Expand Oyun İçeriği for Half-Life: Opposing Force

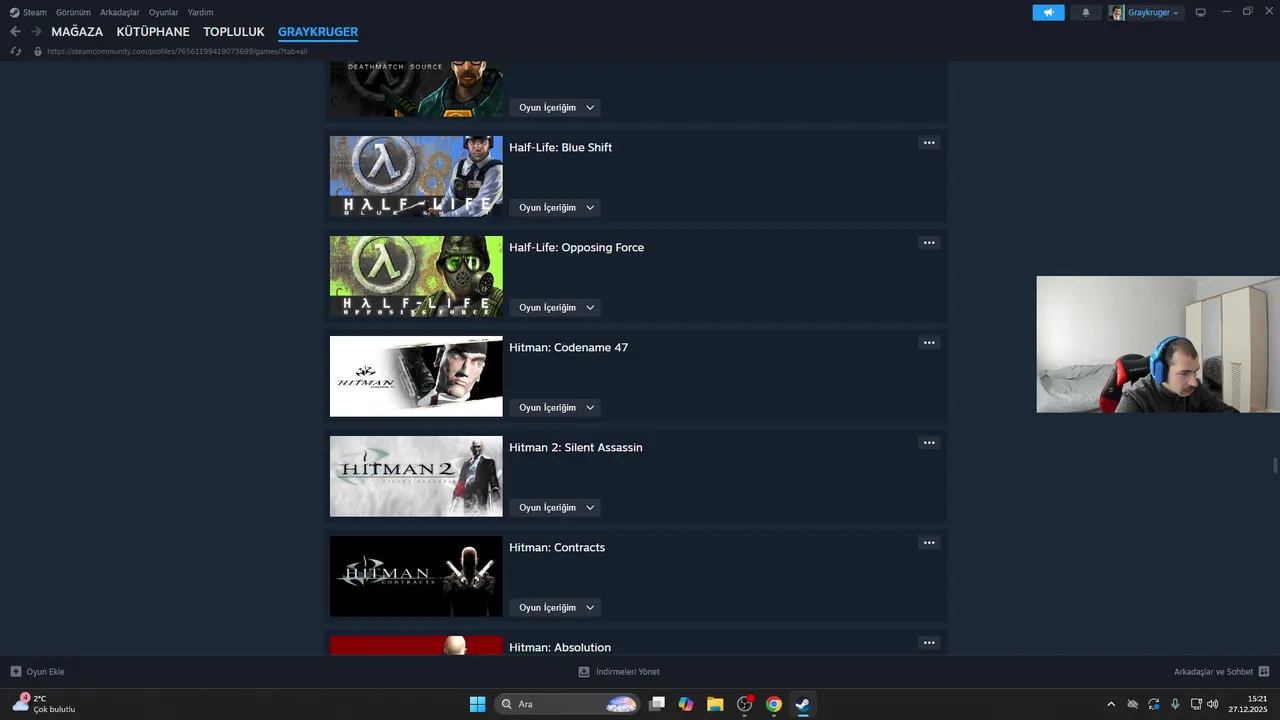point(555,308)
